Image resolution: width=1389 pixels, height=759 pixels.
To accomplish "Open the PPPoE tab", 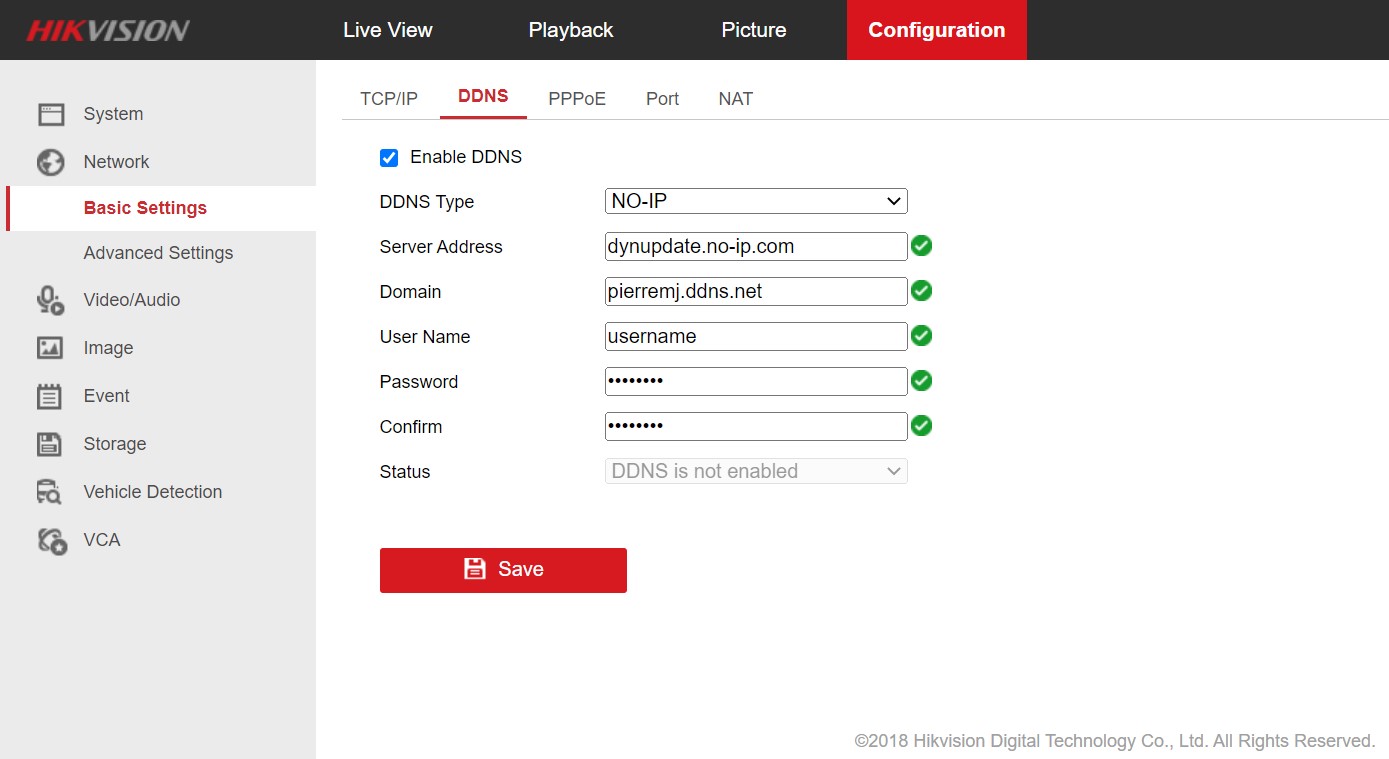I will click(x=577, y=99).
